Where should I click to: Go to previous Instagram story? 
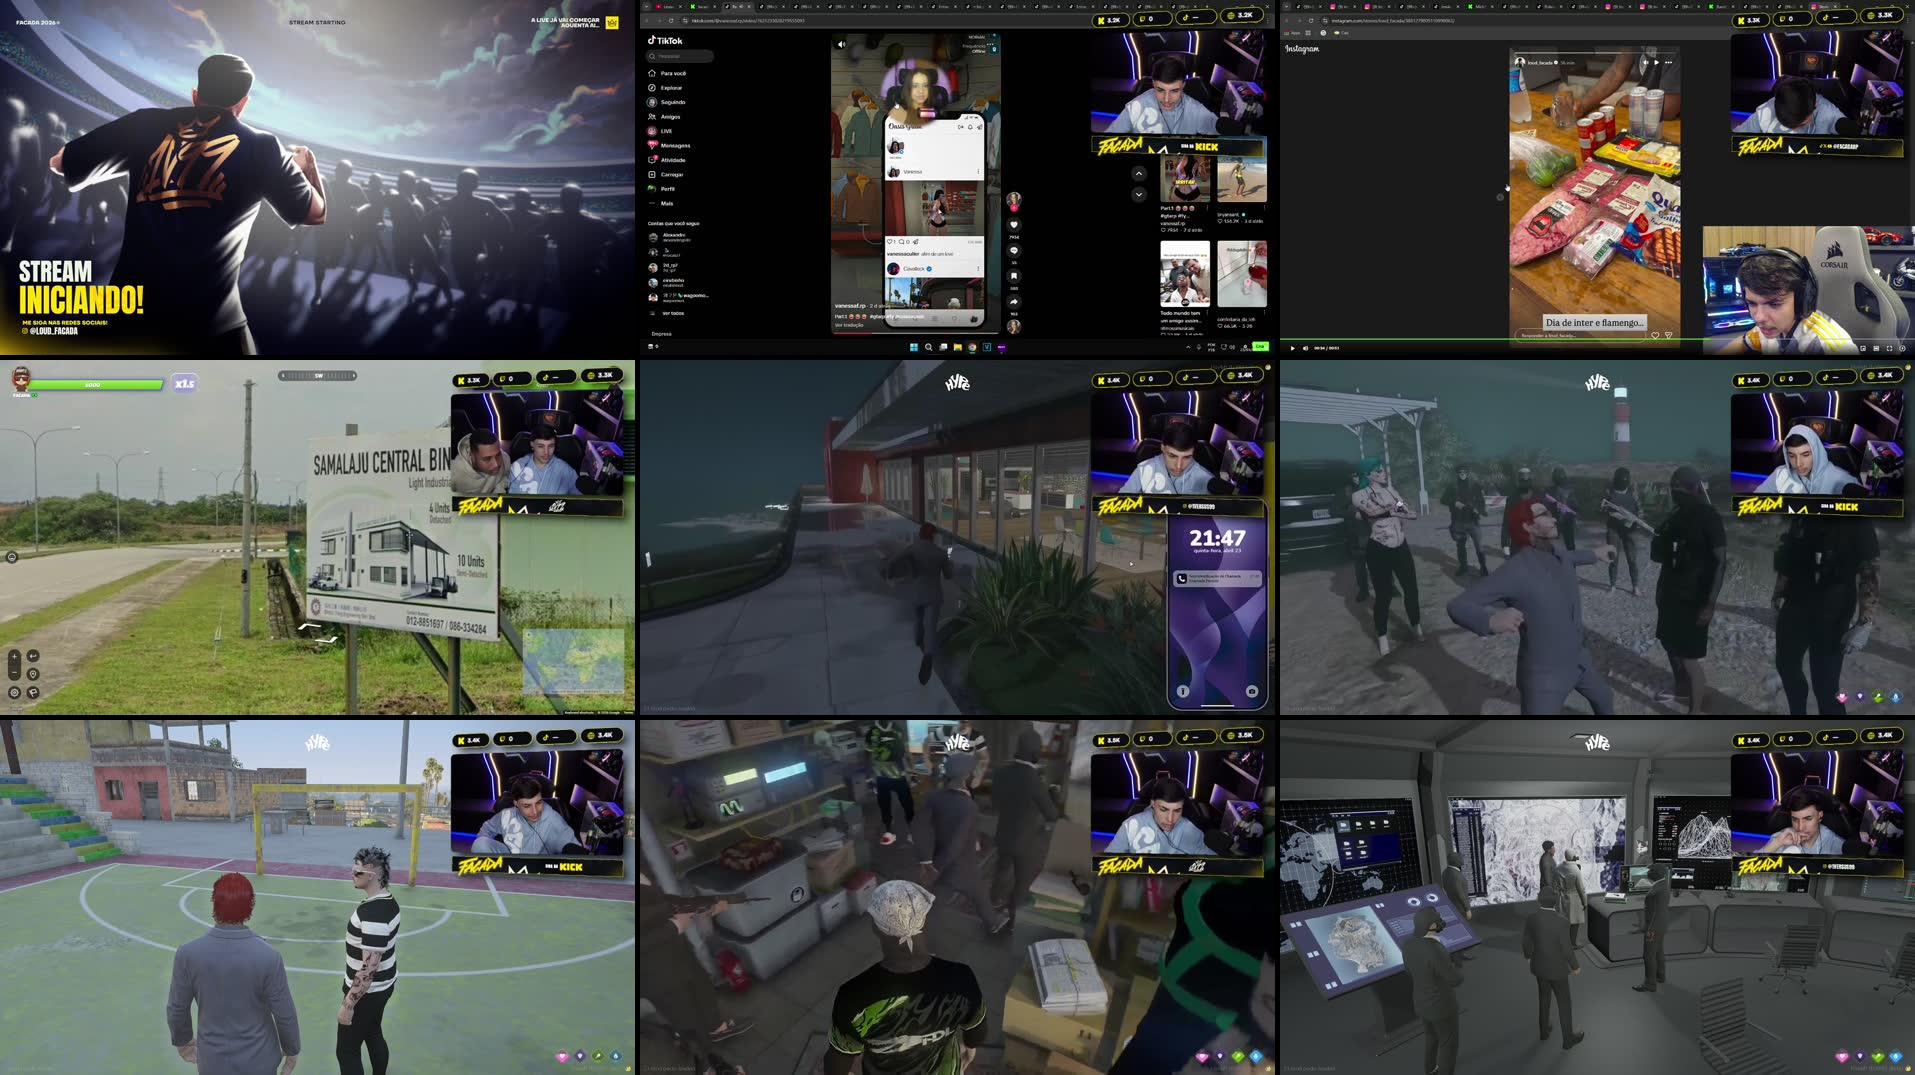pyautogui.click(x=1500, y=197)
